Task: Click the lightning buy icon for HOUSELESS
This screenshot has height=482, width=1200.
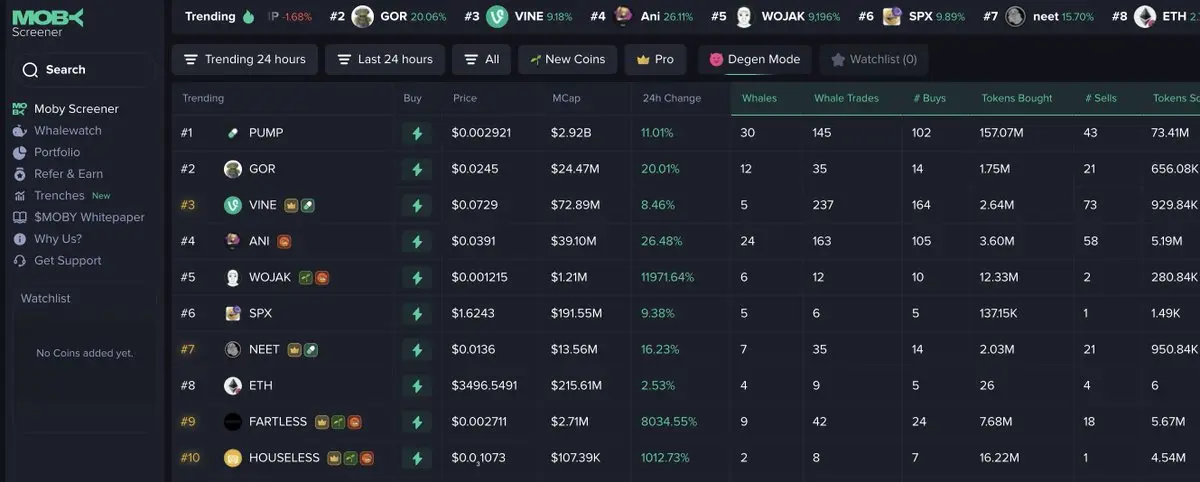Action: click(417, 458)
